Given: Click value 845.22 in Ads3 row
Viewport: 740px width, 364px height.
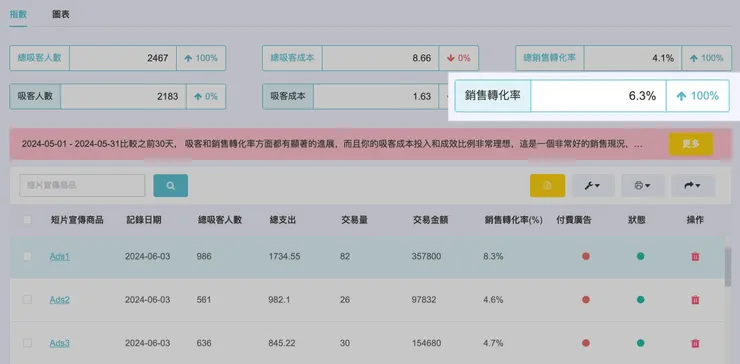Looking at the screenshot, I should (x=282, y=343).
